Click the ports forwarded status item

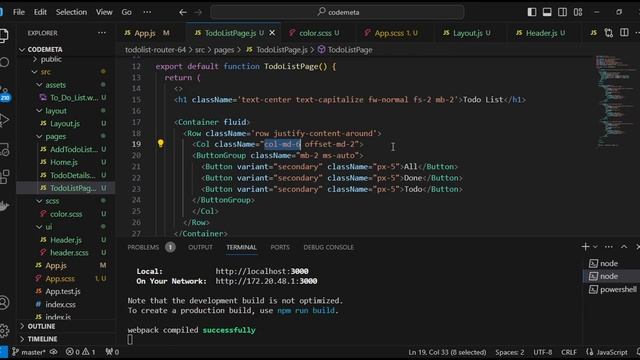[112, 352]
